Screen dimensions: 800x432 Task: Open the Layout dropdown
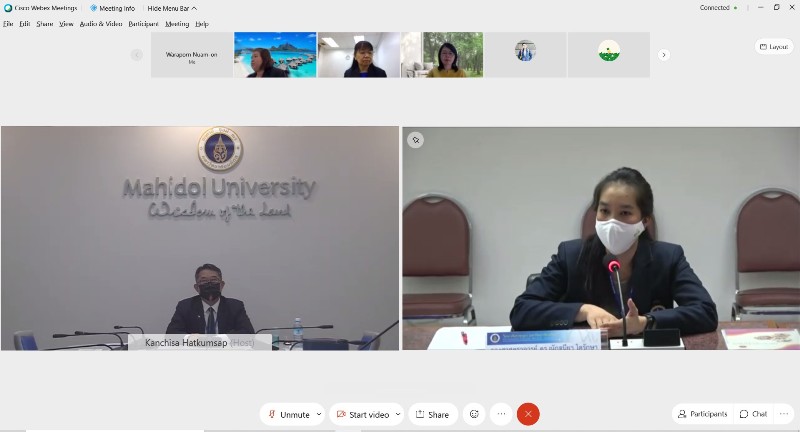(774, 47)
